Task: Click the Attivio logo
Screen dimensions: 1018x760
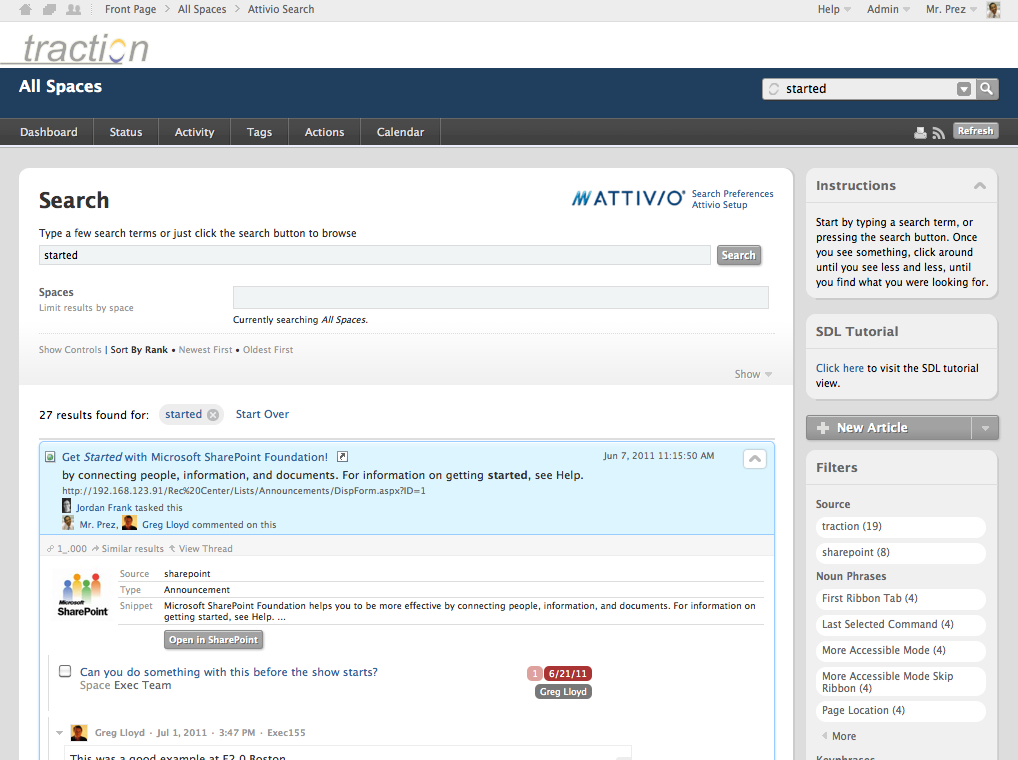Action: (628, 198)
